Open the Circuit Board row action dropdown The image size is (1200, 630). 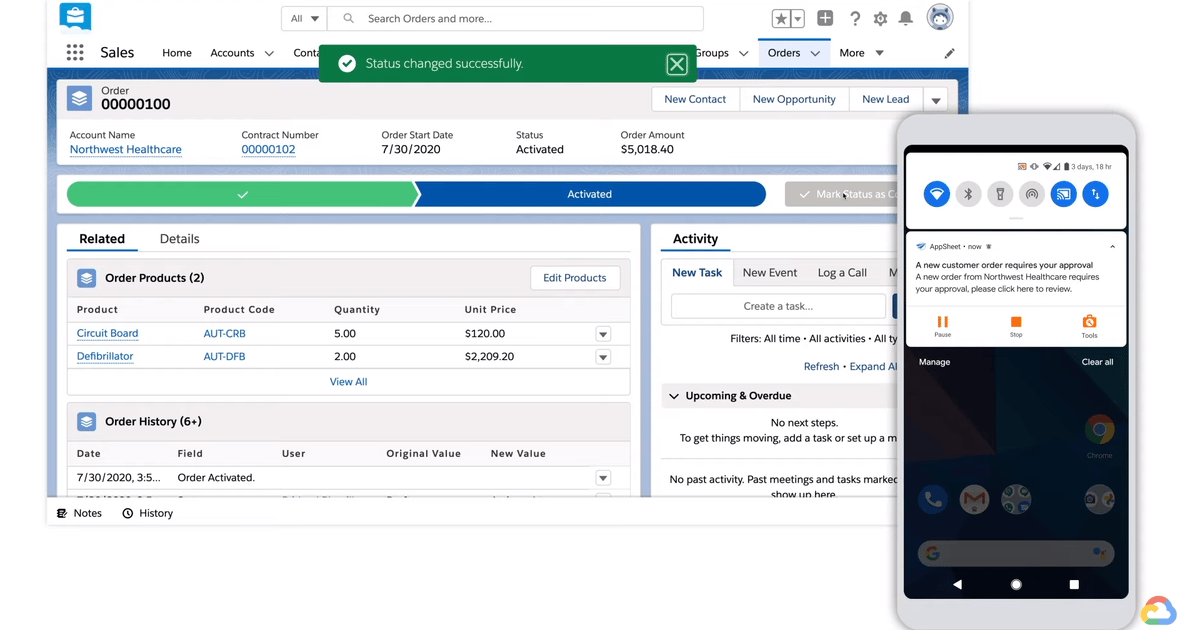pyautogui.click(x=603, y=334)
